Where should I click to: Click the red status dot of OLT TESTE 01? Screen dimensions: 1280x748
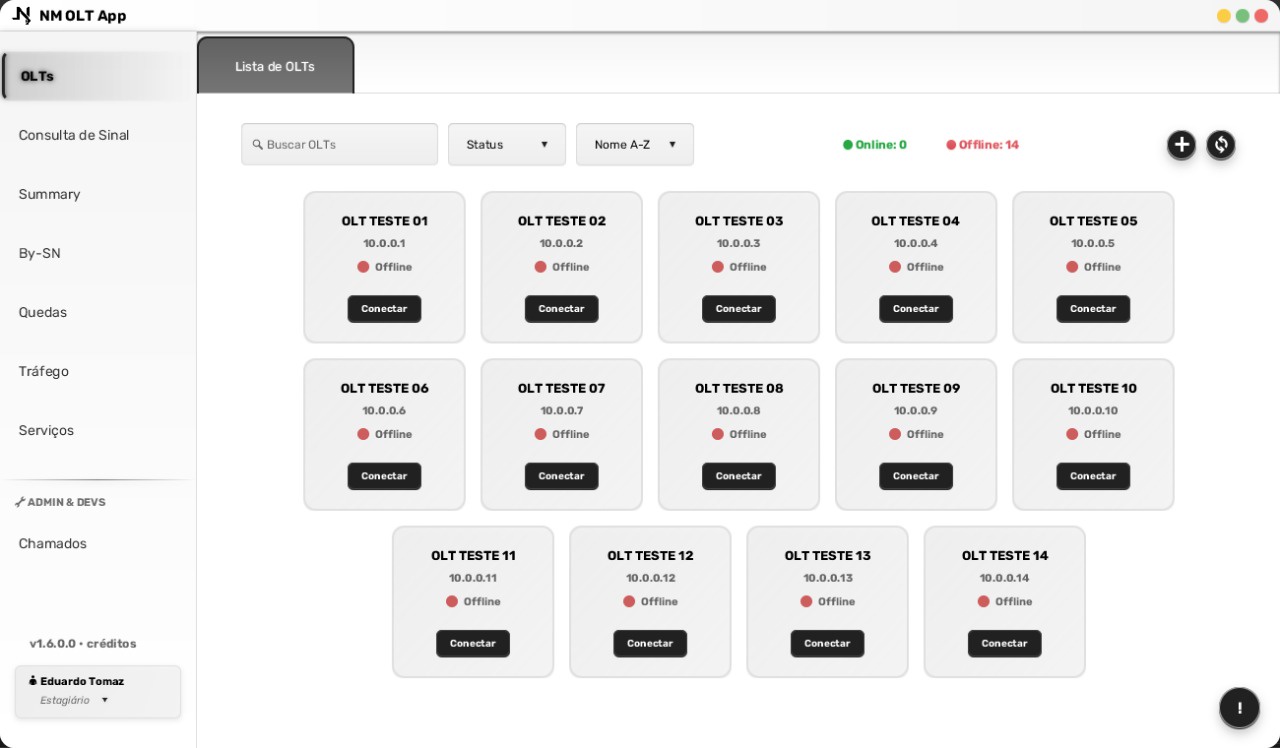pyautogui.click(x=363, y=267)
